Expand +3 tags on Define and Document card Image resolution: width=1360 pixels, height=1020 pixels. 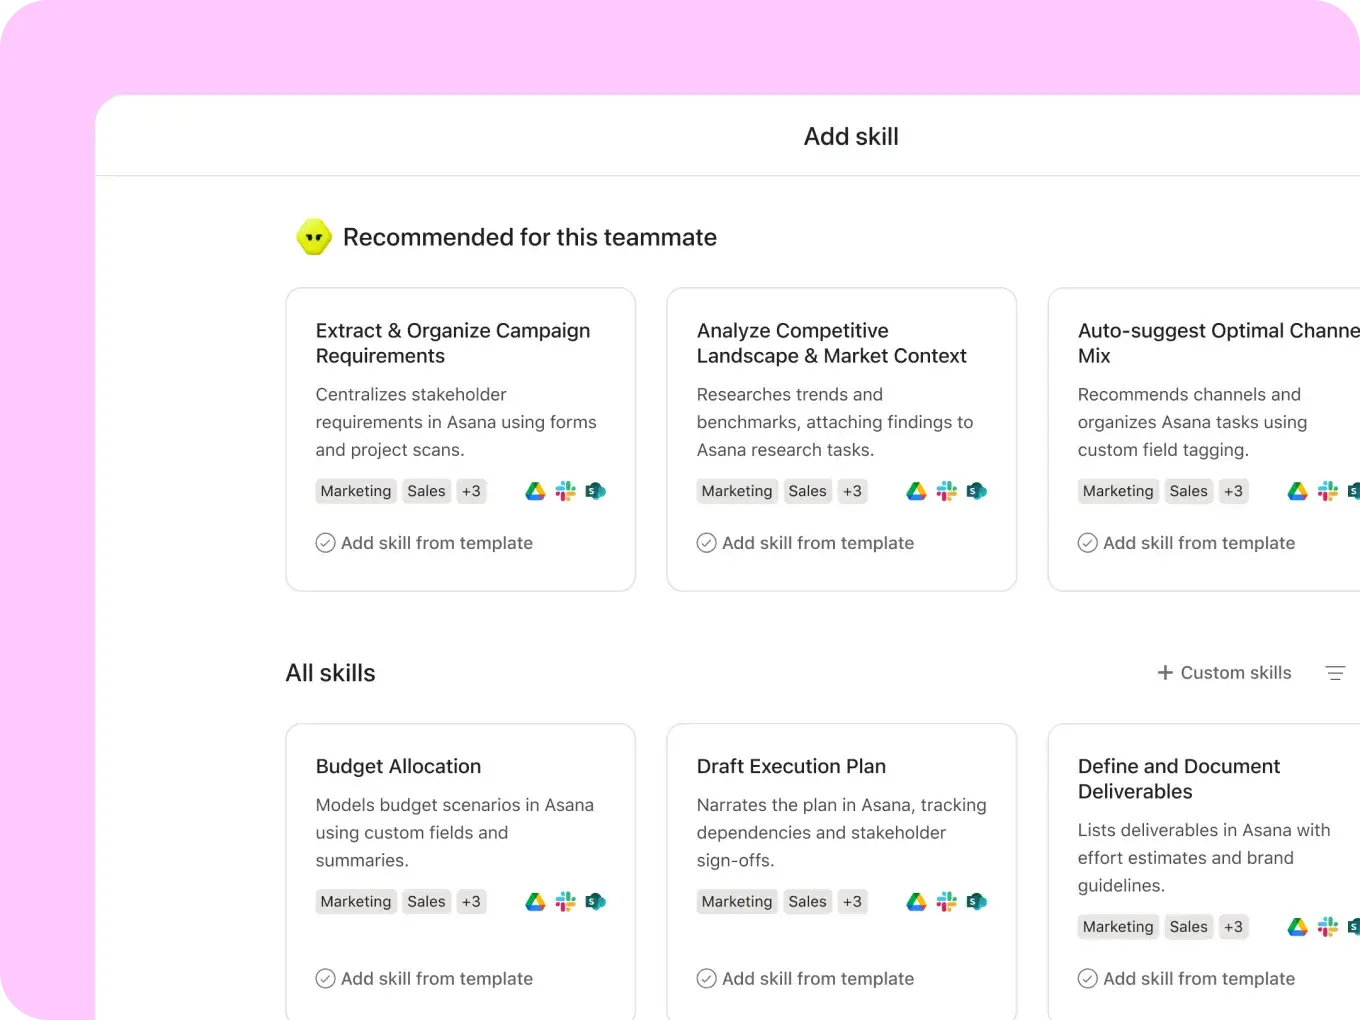(x=1233, y=927)
